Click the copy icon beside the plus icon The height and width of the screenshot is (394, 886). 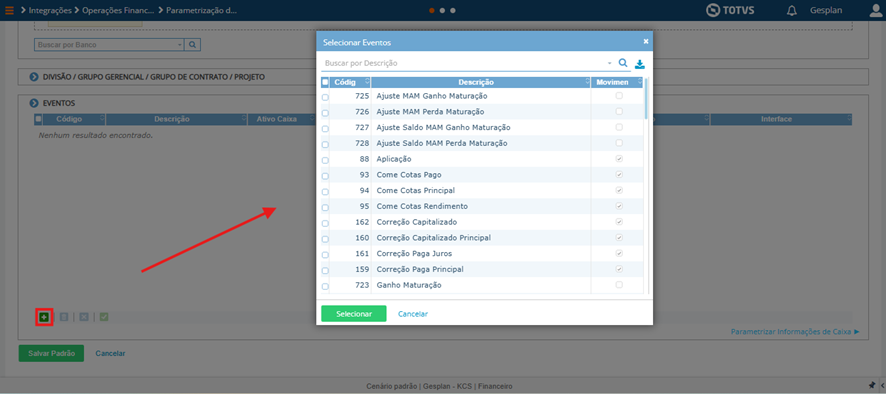64,317
